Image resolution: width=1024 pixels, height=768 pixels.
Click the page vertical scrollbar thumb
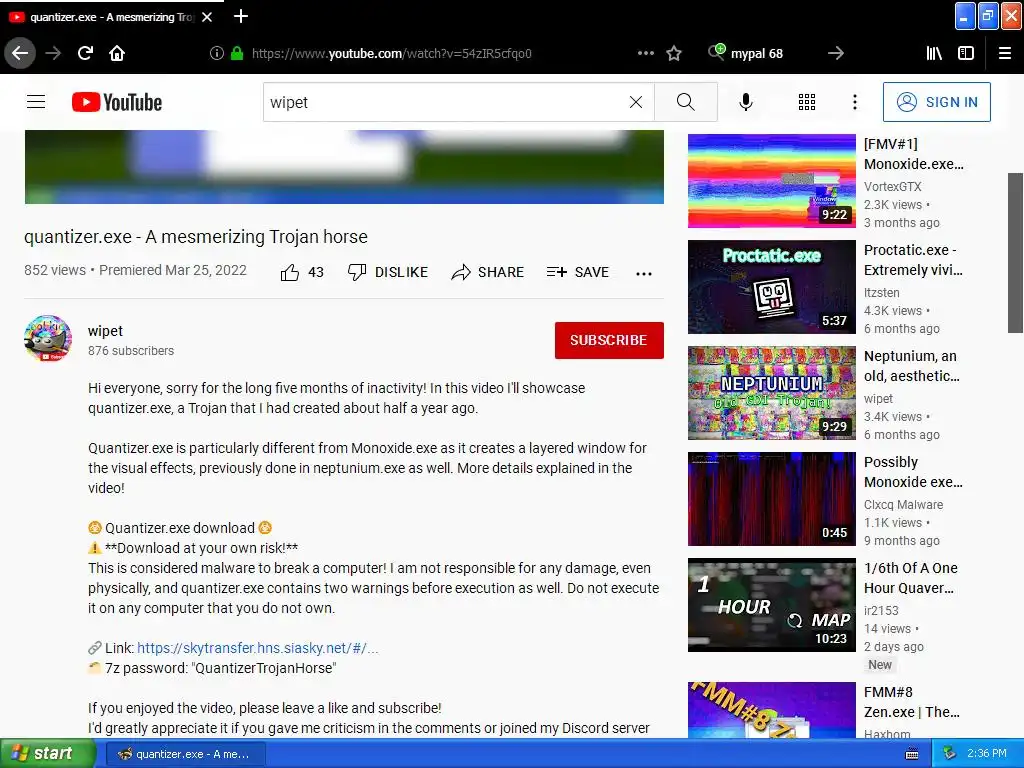click(x=1016, y=253)
